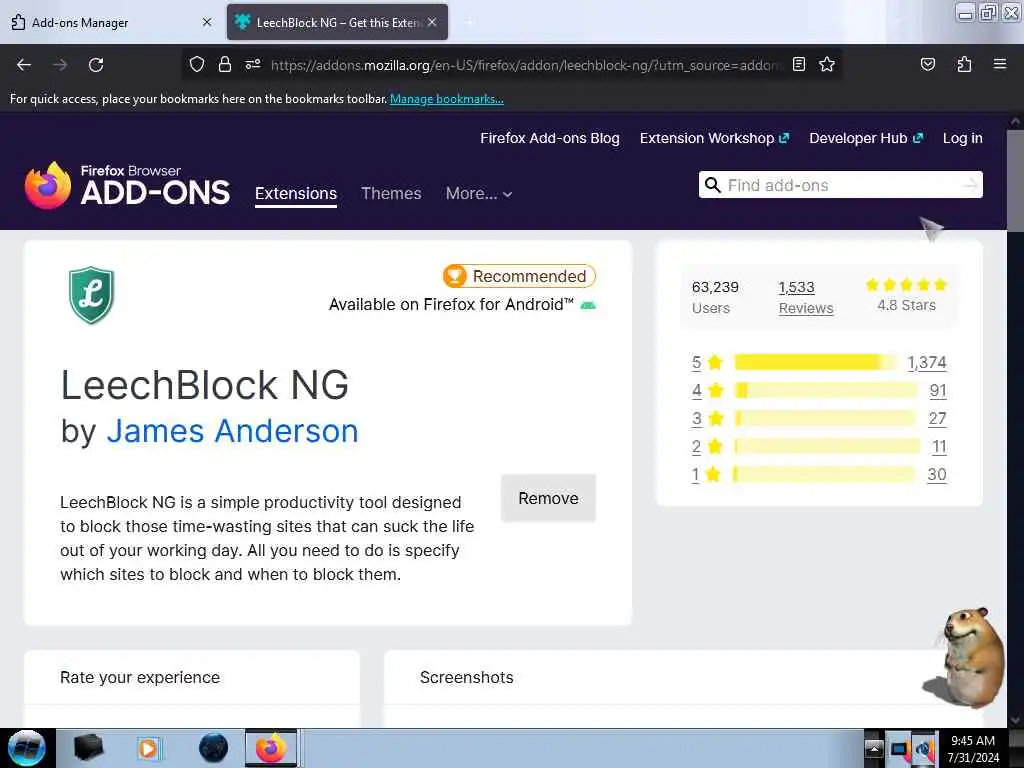This screenshot has width=1024, height=768.
Task: Click the Remove button
Action: click(x=549, y=498)
